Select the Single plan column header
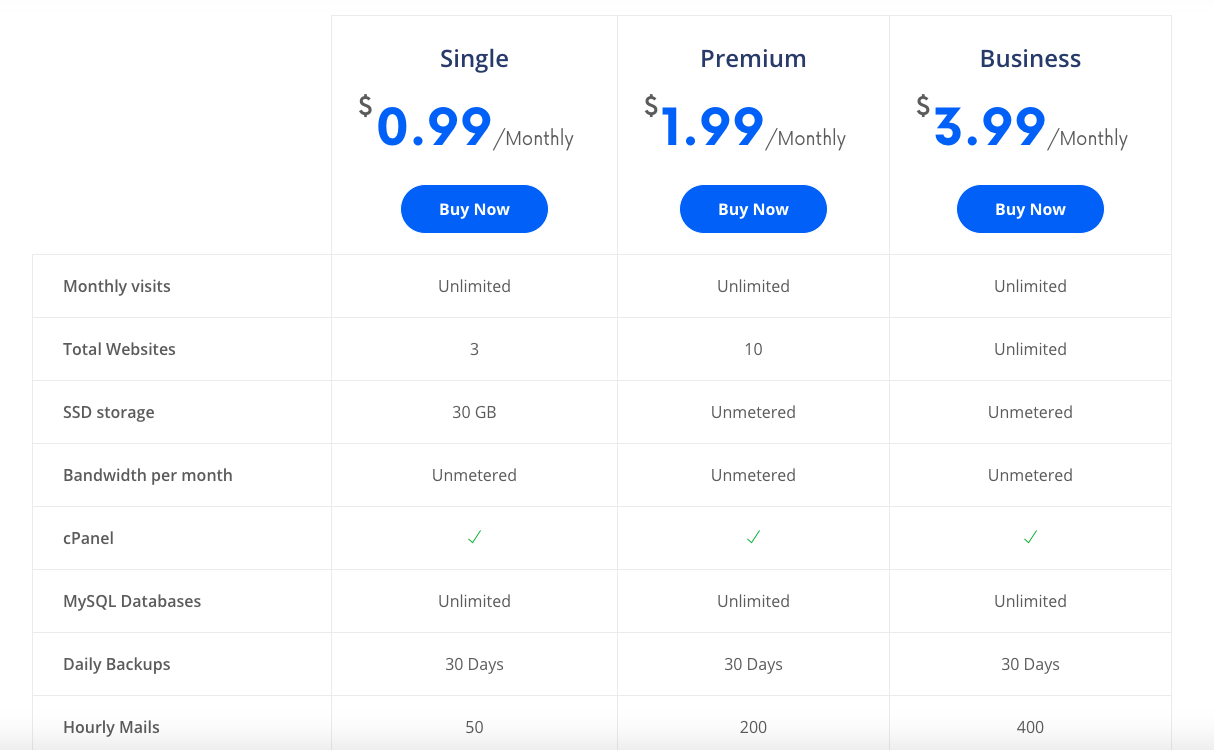 [x=474, y=58]
